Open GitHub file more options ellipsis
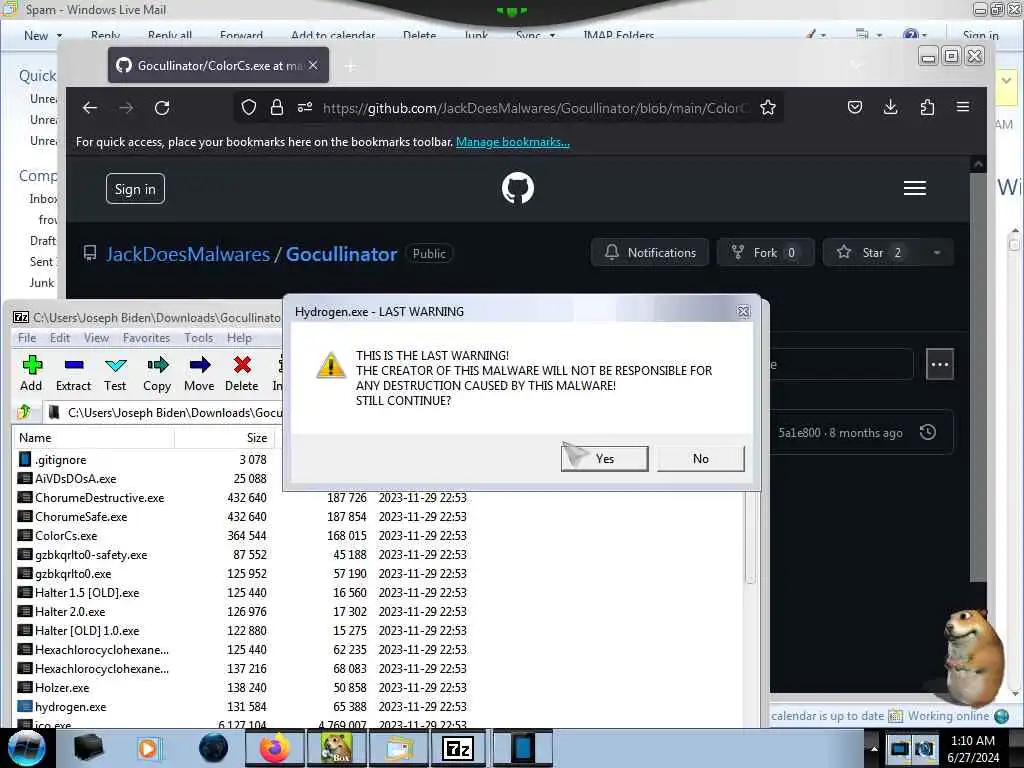Image resolution: width=1024 pixels, height=768 pixels. coord(940,364)
